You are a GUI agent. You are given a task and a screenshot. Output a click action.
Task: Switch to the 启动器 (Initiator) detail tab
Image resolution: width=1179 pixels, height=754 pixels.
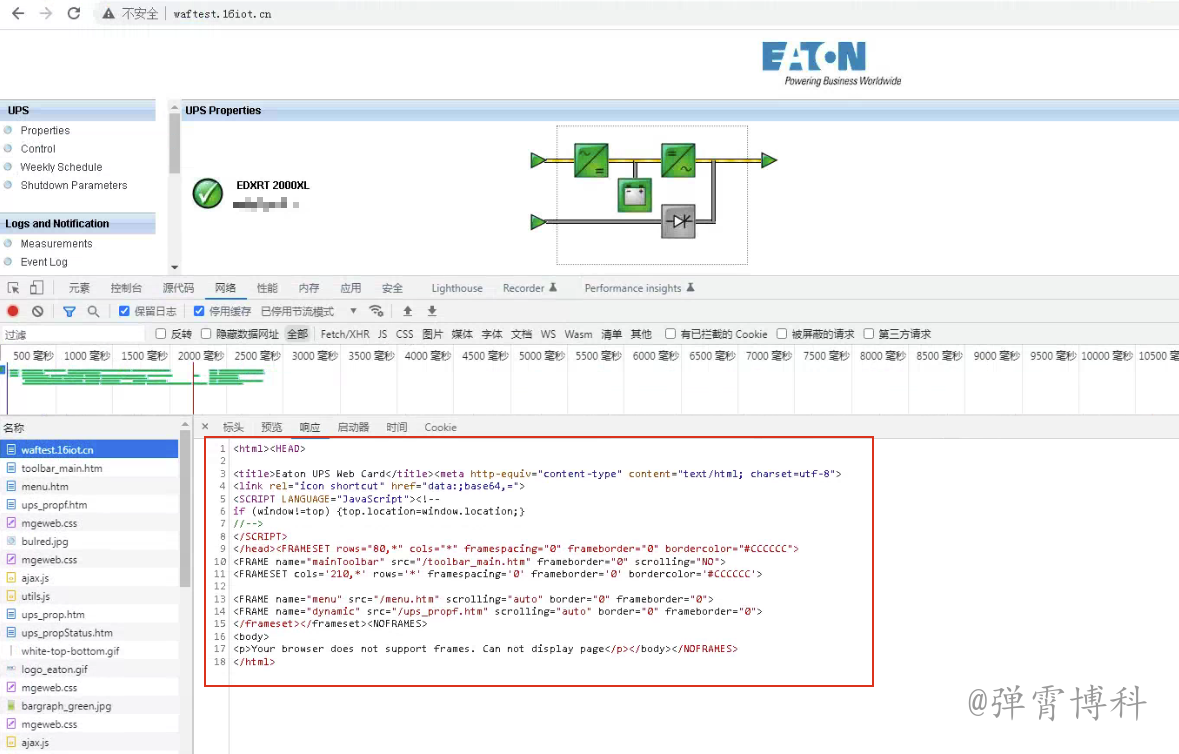(x=353, y=427)
